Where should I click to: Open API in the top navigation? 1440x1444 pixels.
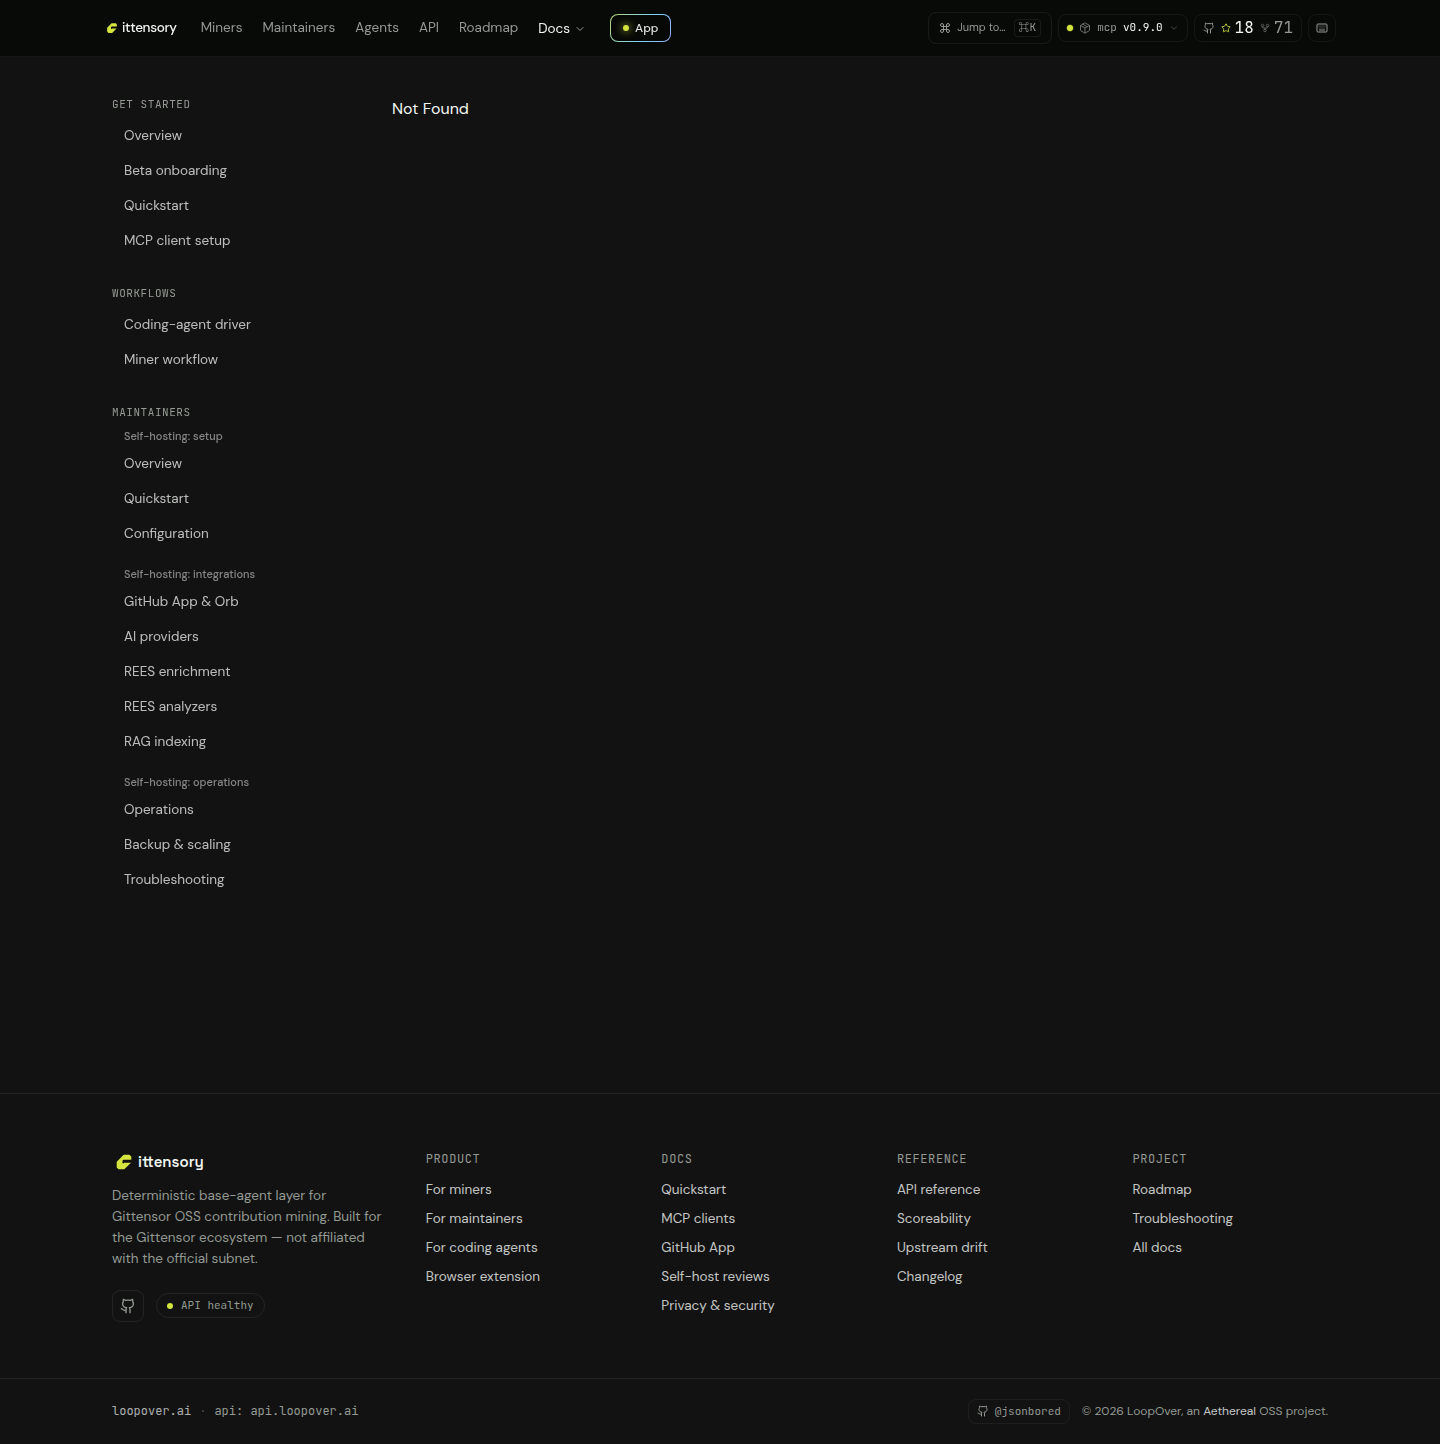click(x=429, y=28)
